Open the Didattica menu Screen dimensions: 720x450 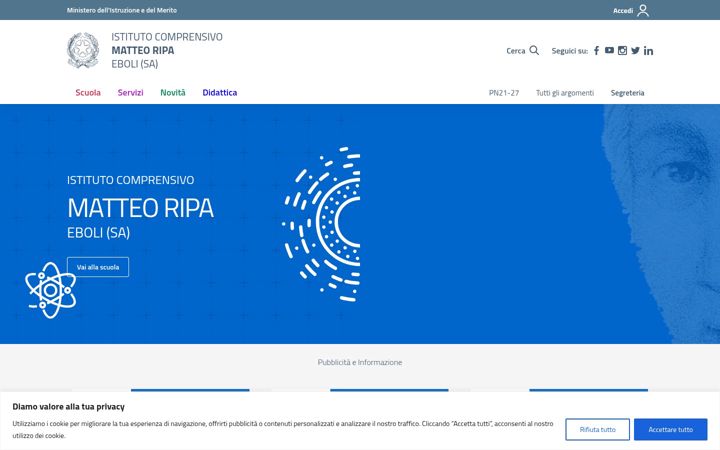tap(219, 93)
